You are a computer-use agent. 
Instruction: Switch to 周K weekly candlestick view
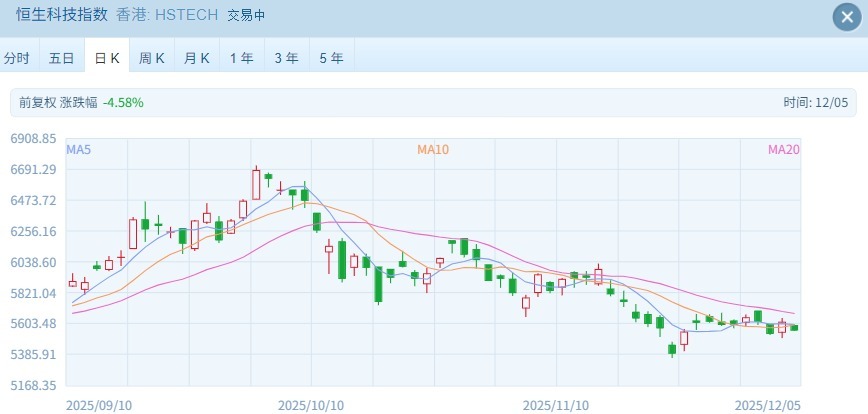coord(152,58)
